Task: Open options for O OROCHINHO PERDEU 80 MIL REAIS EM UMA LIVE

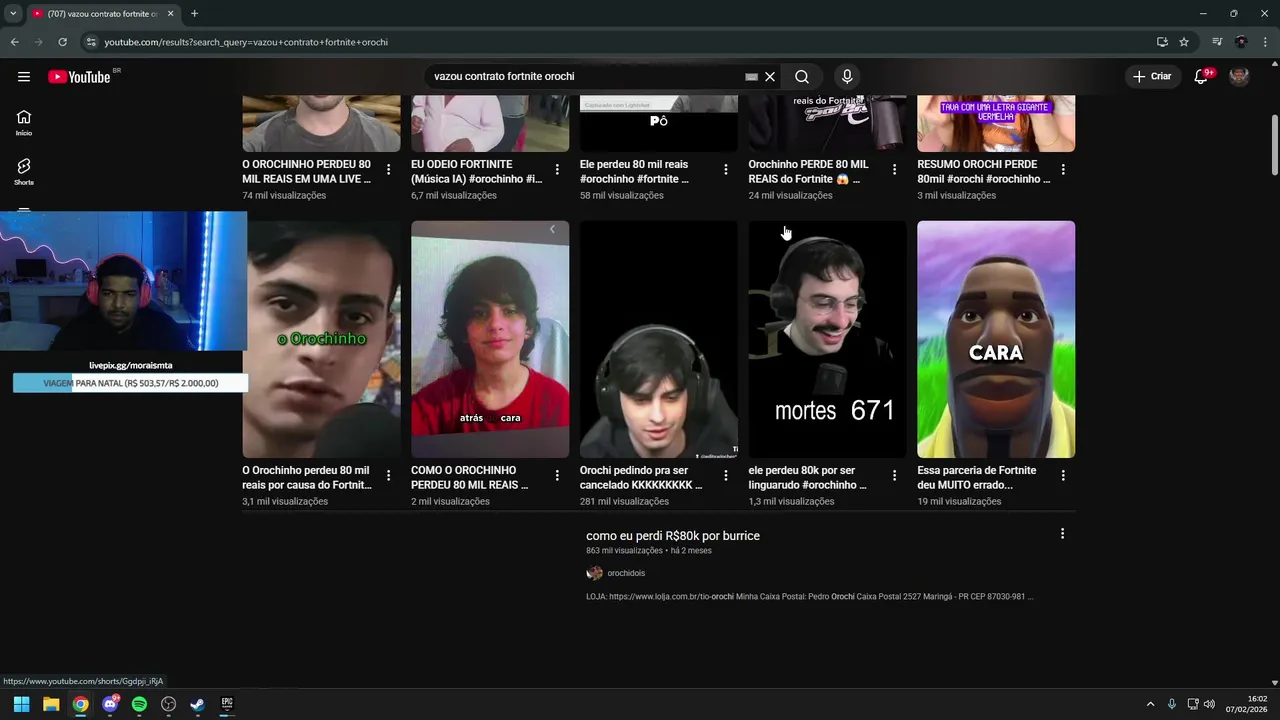Action: 388,170
